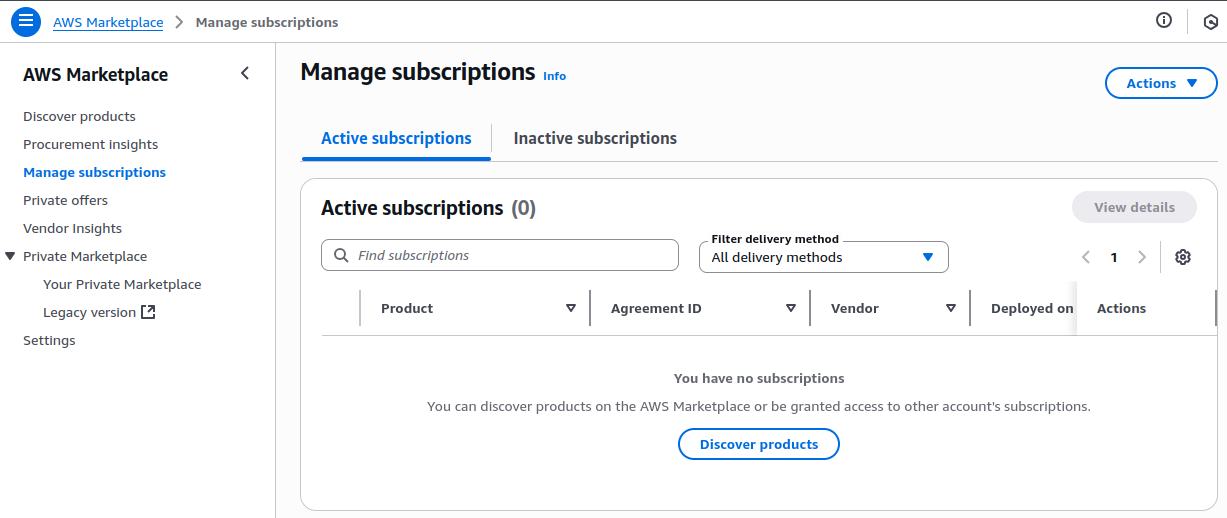The width and height of the screenshot is (1227, 518).
Task: Sort by Vendor column arrow
Action: tap(951, 308)
